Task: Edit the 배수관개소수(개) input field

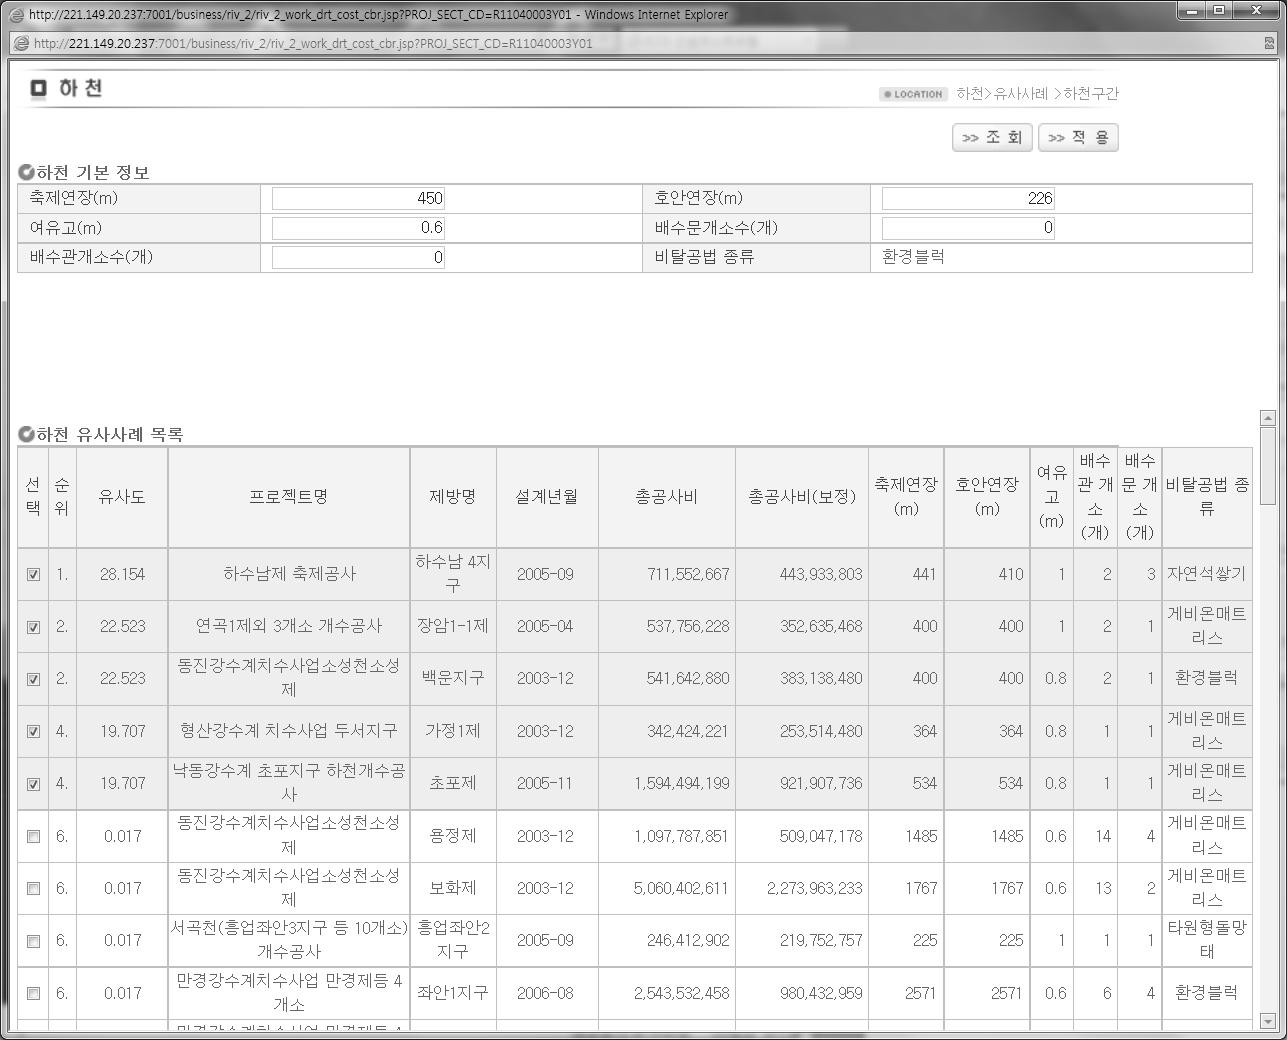Action: (358, 257)
